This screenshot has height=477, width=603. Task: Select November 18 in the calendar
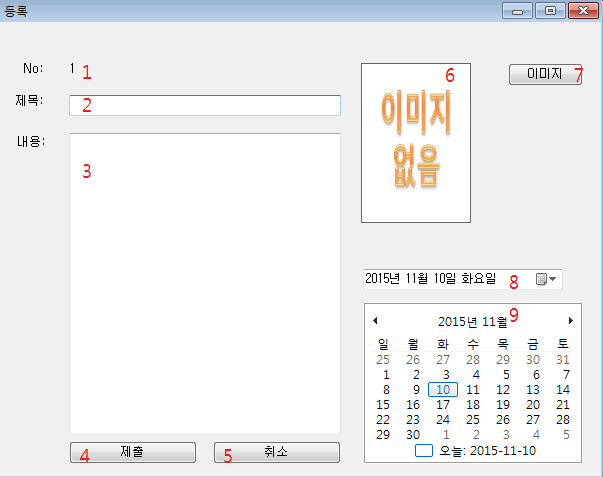click(473, 404)
